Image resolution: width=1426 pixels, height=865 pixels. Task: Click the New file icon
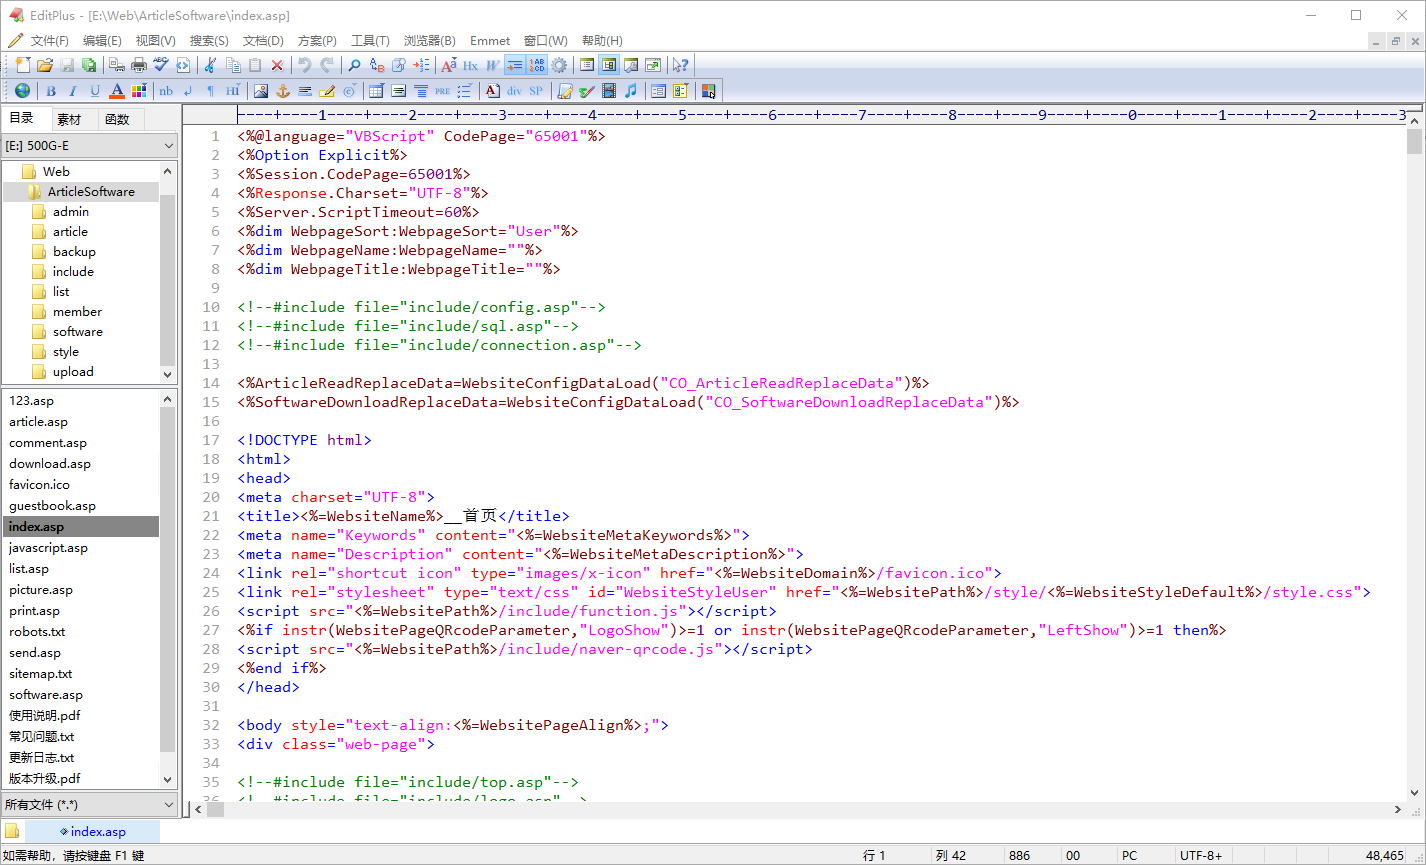click(x=22, y=65)
